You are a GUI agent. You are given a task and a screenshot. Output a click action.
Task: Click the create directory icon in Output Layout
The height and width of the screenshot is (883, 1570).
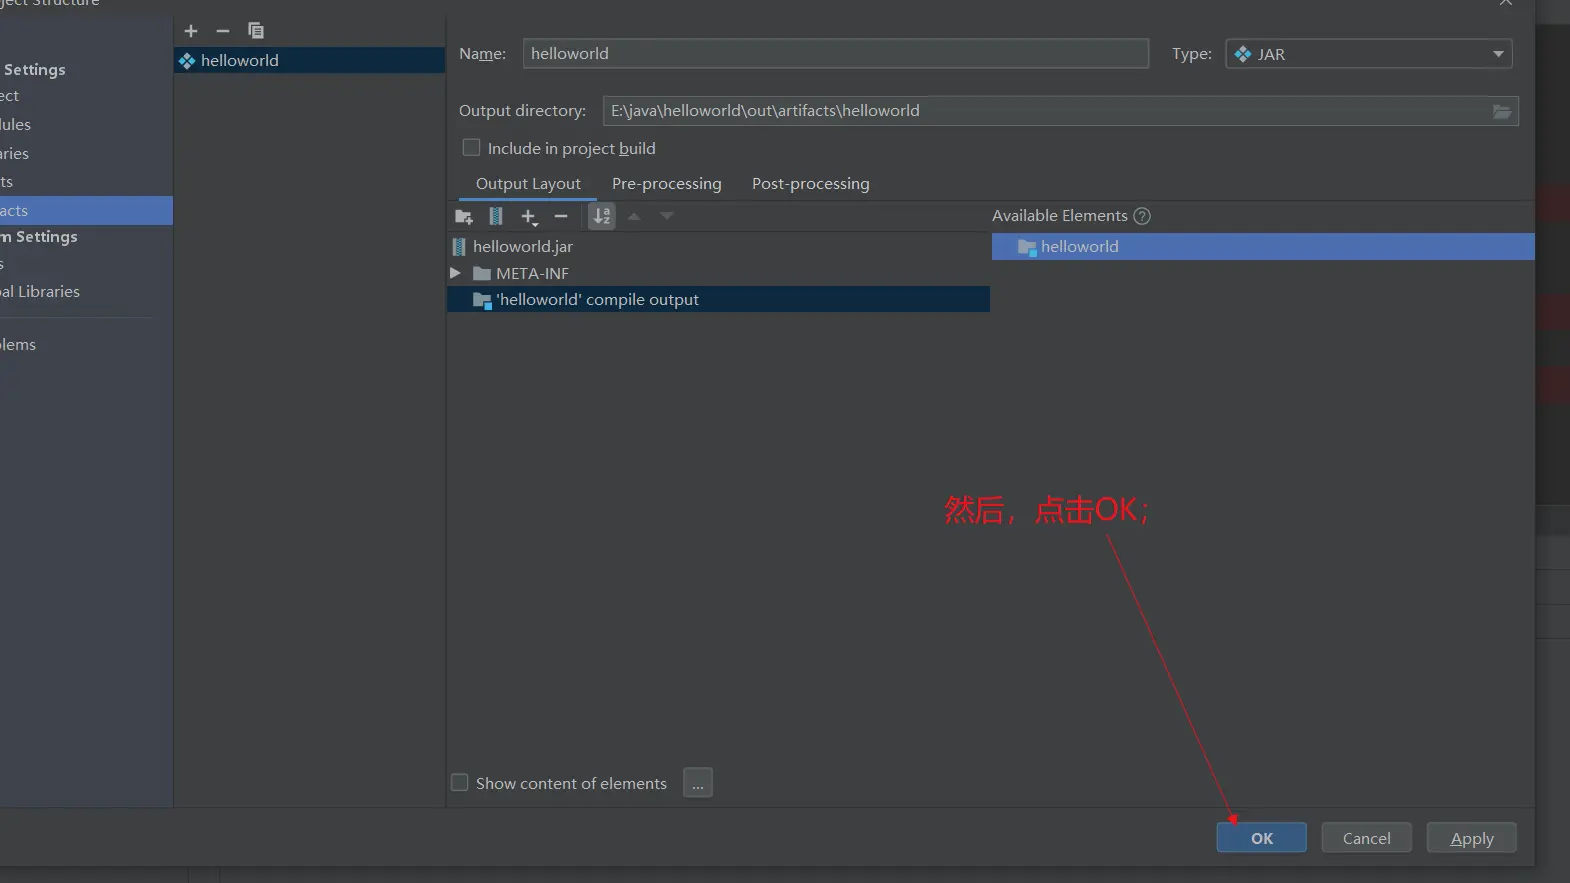pos(464,217)
